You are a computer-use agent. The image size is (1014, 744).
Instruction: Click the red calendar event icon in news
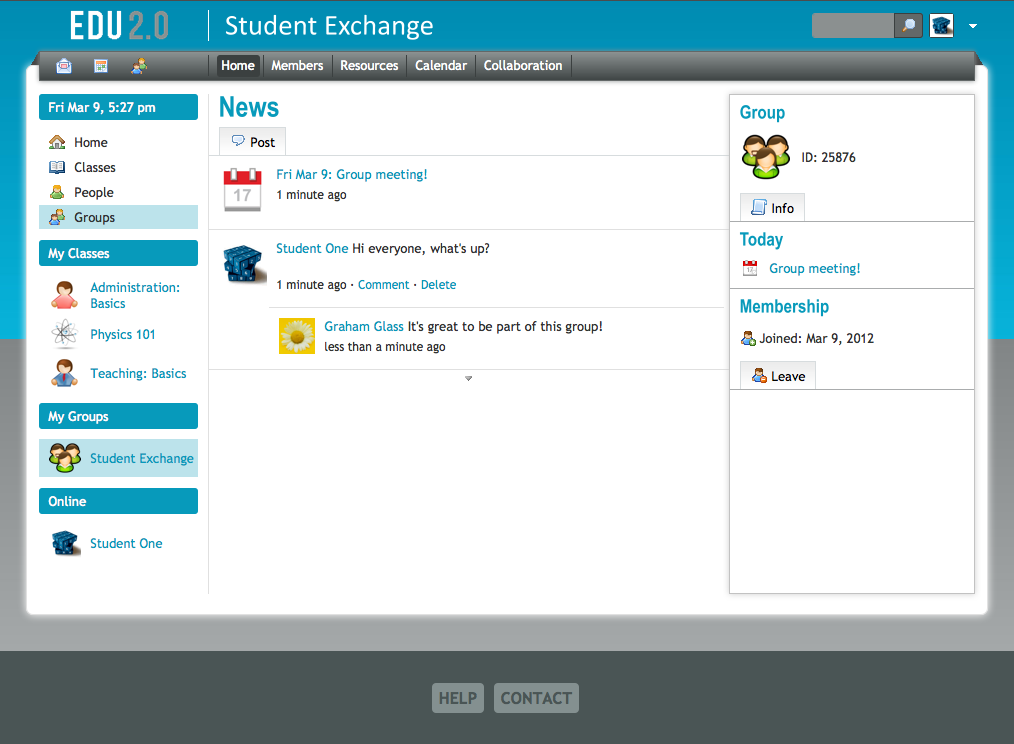pyautogui.click(x=242, y=189)
